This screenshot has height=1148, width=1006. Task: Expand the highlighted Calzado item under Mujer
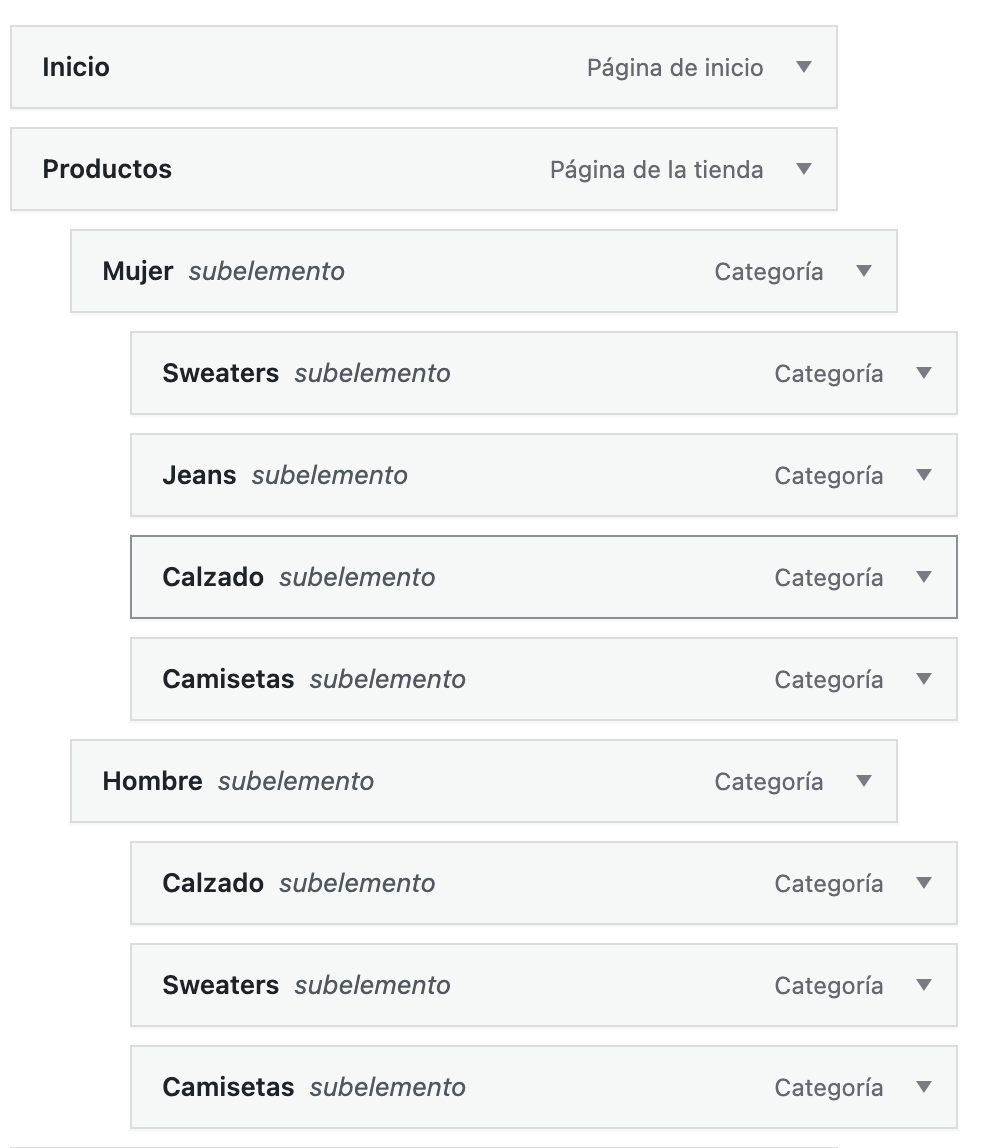924,577
